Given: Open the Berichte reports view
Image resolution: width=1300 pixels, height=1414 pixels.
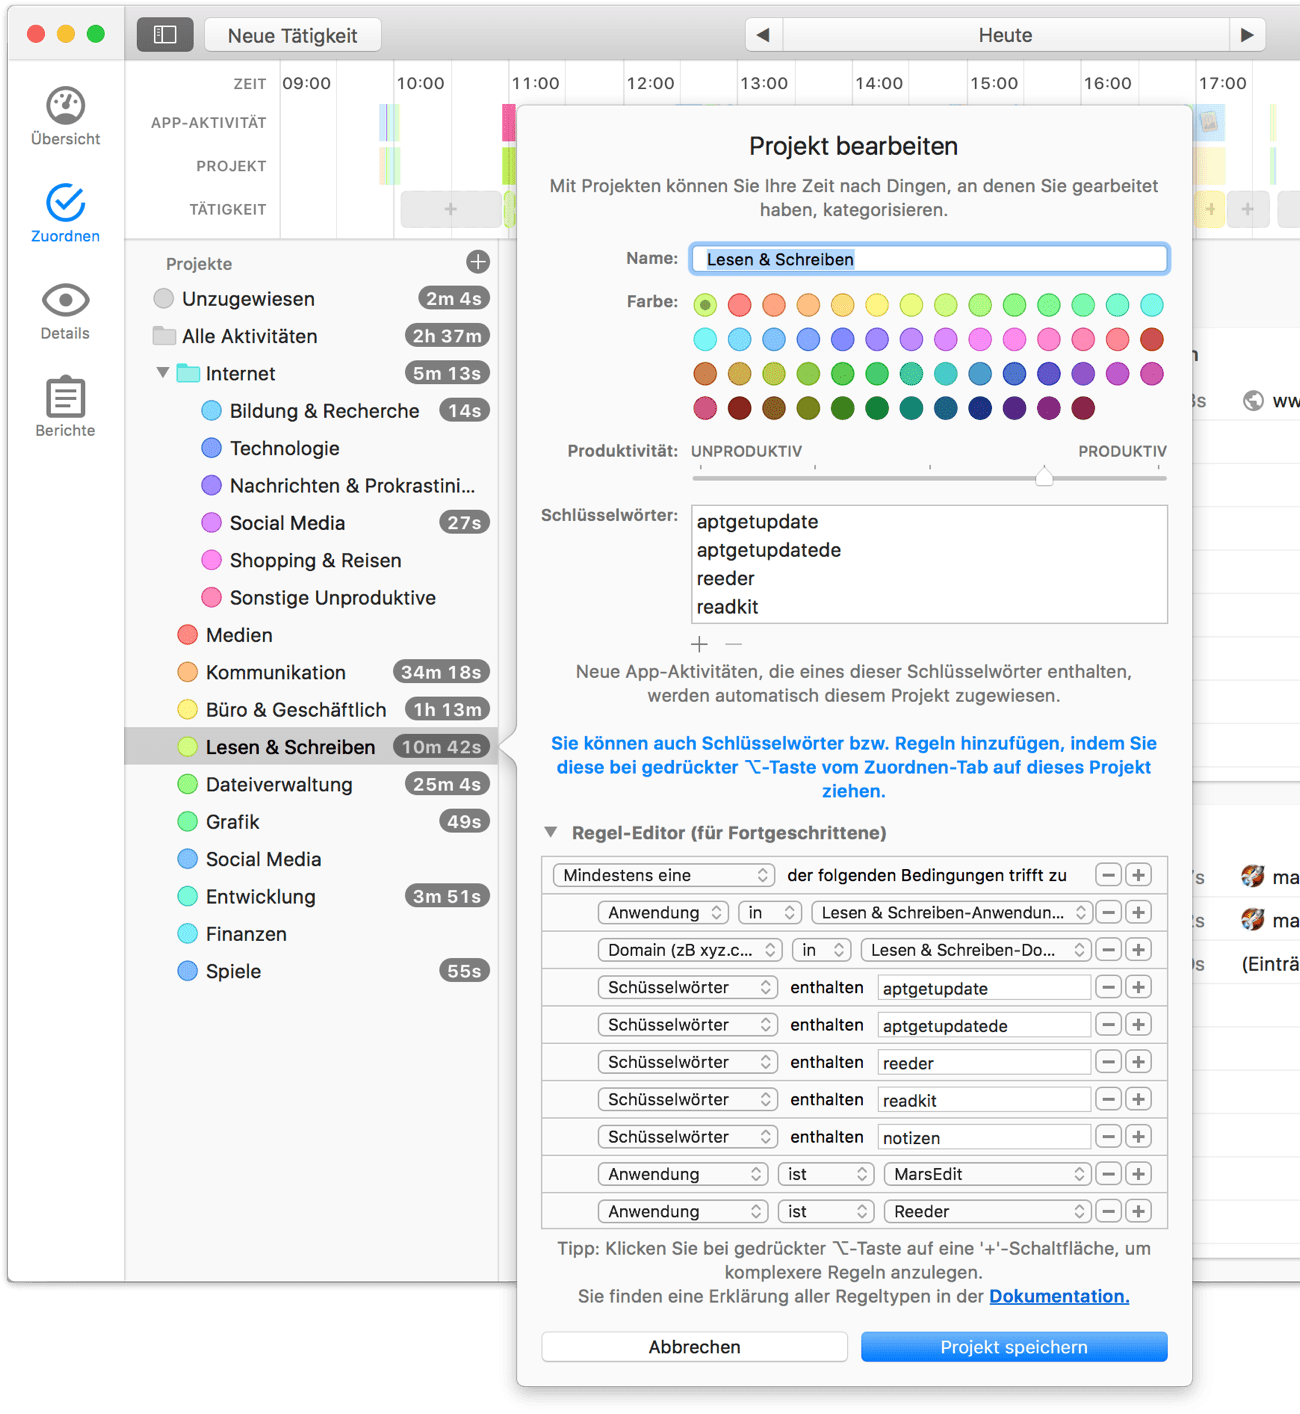Looking at the screenshot, I should click(65, 407).
